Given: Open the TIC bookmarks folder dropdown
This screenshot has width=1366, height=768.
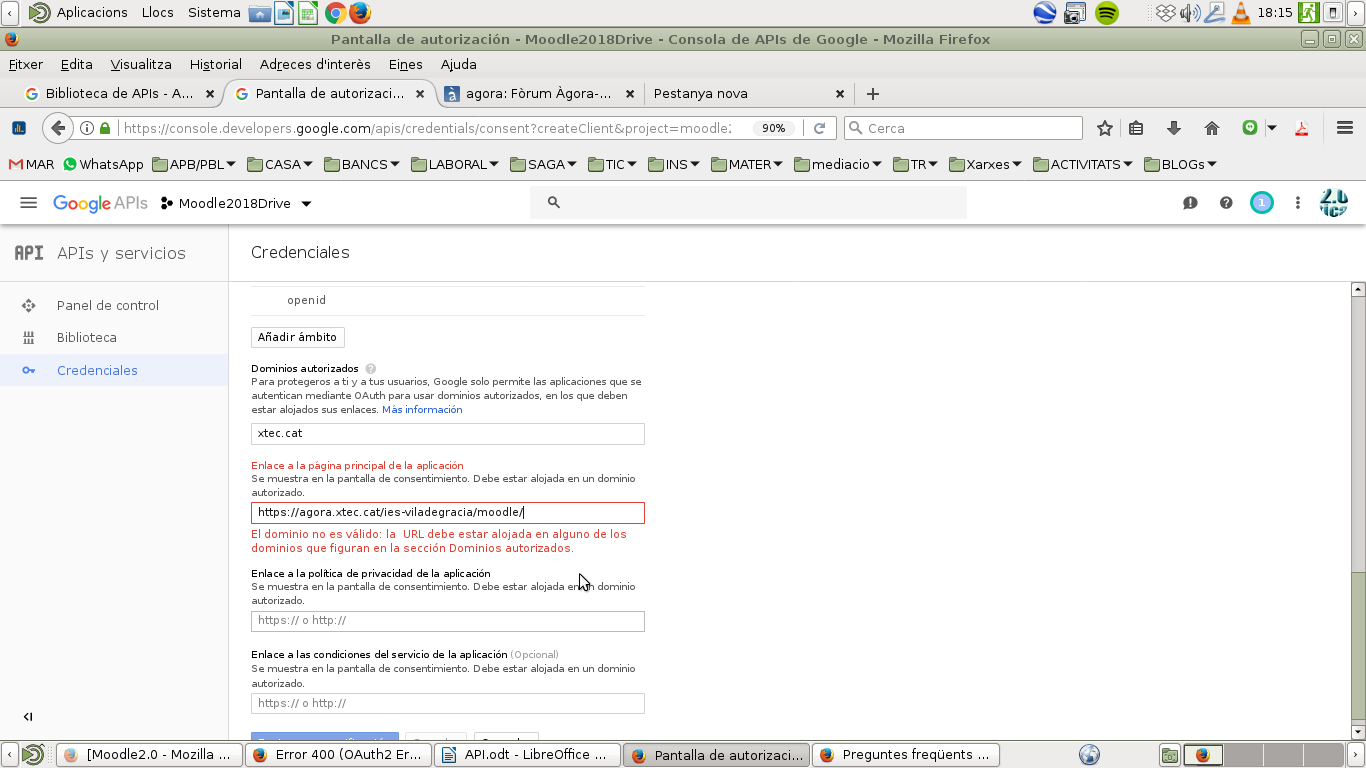Looking at the screenshot, I should click(x=612, y=164).
